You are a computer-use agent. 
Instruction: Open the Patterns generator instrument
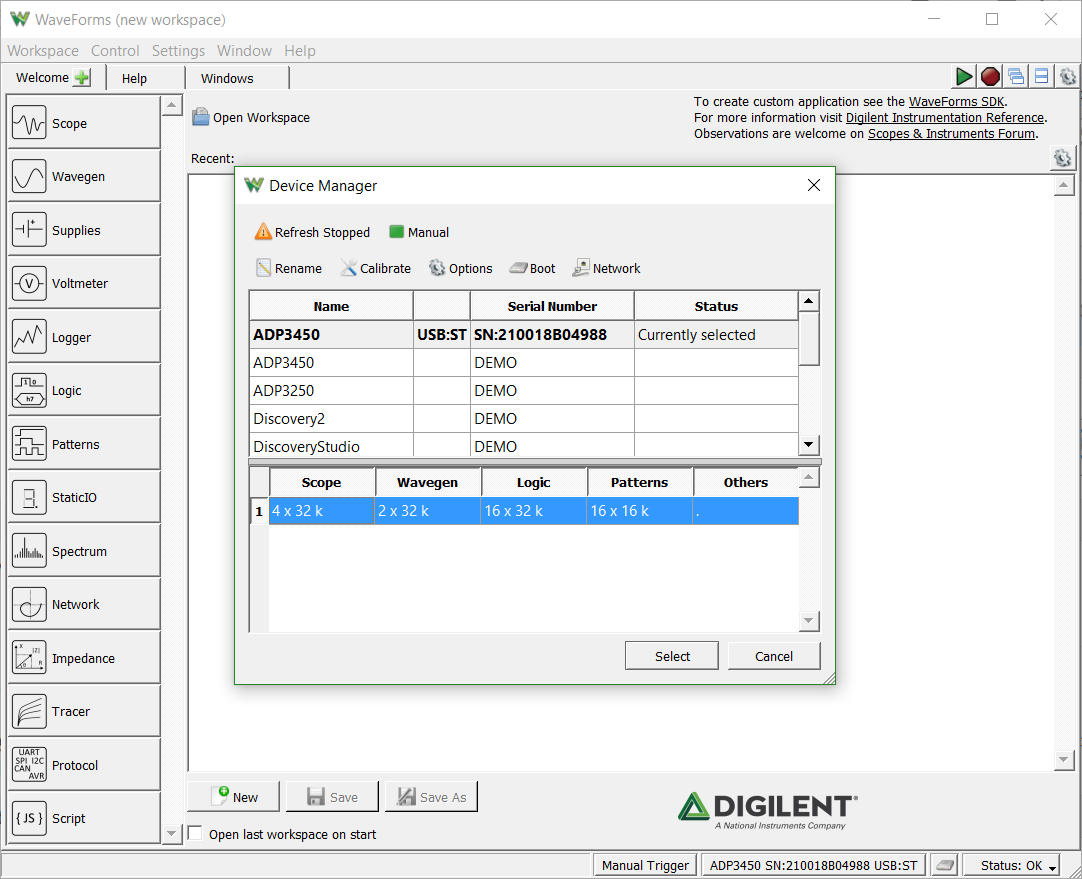click(84, 444)
